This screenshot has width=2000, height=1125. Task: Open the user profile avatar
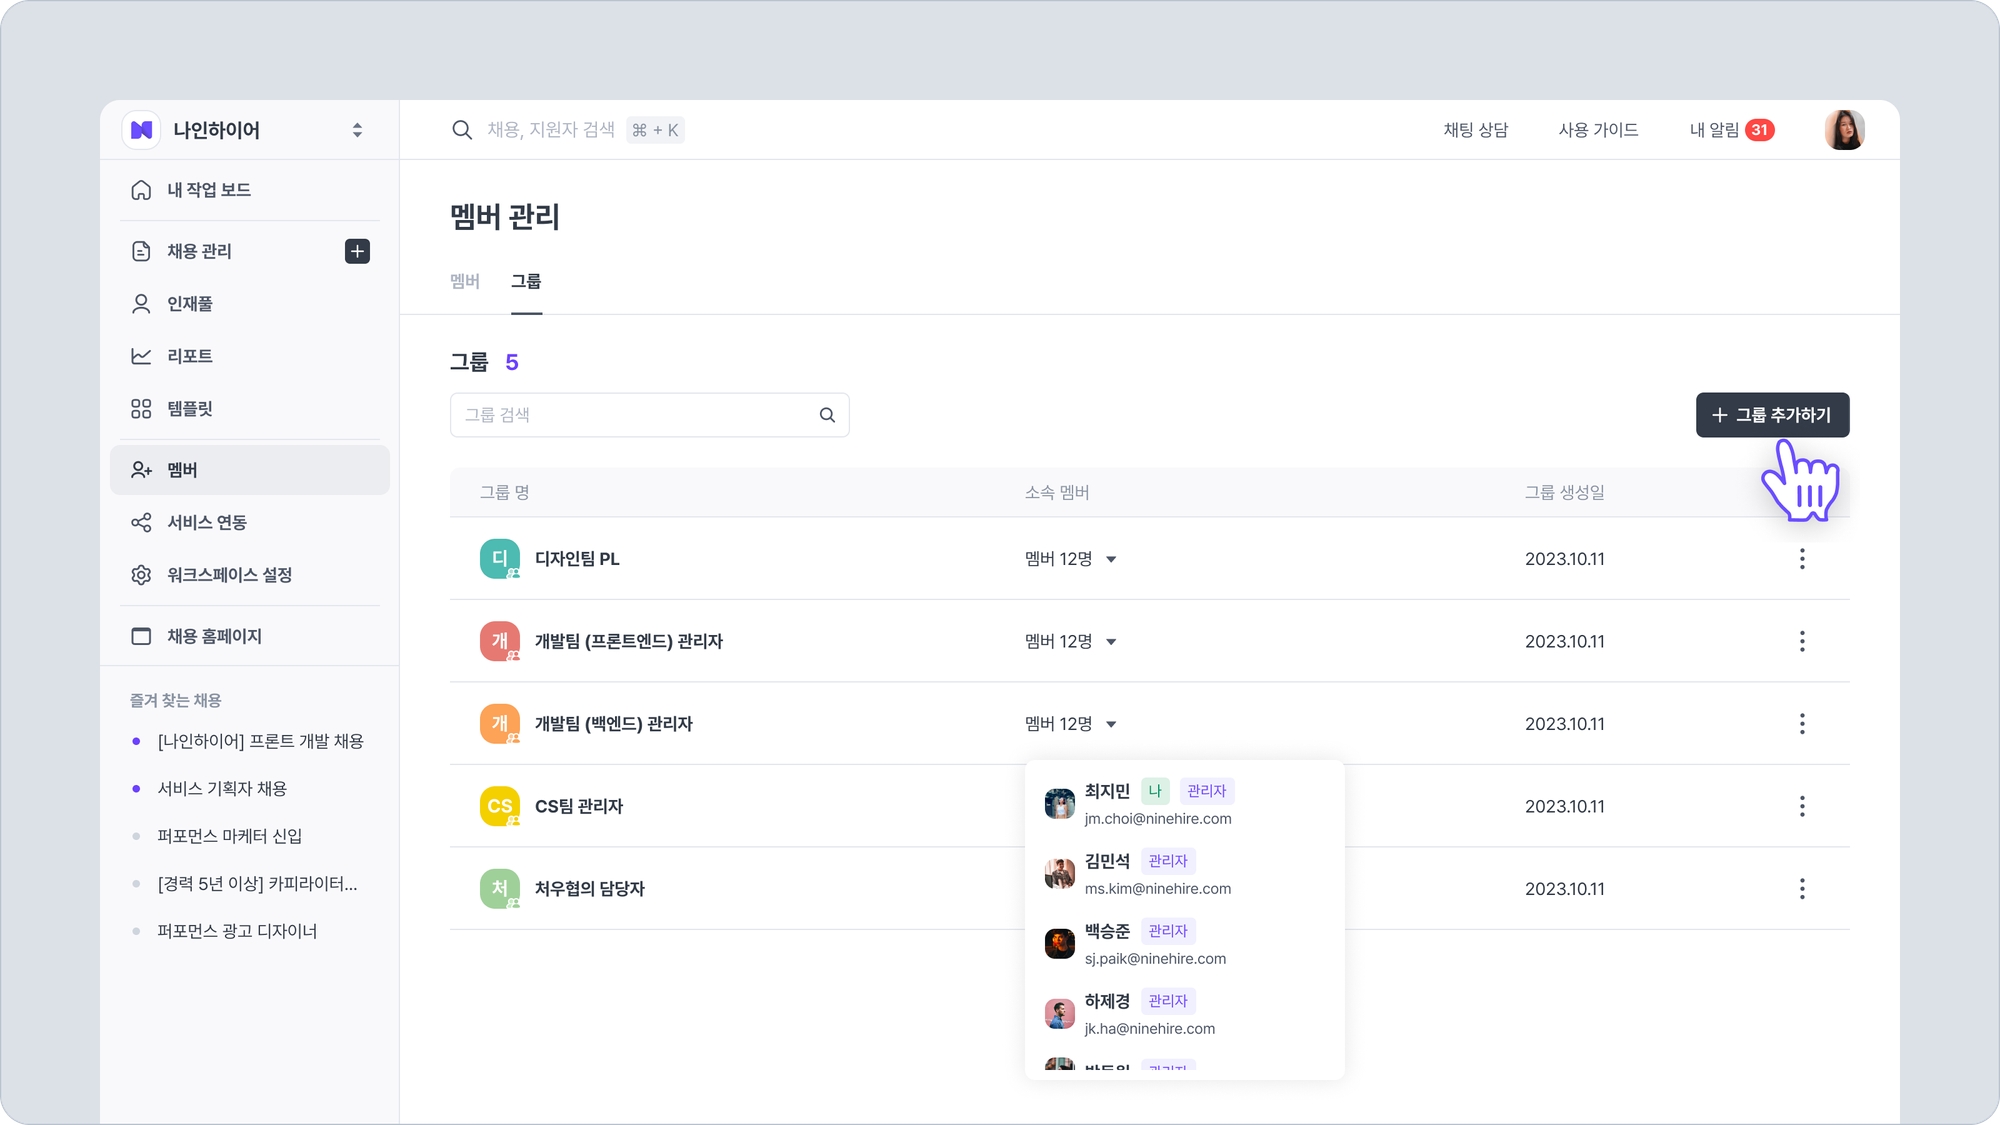click(1844, 130)
